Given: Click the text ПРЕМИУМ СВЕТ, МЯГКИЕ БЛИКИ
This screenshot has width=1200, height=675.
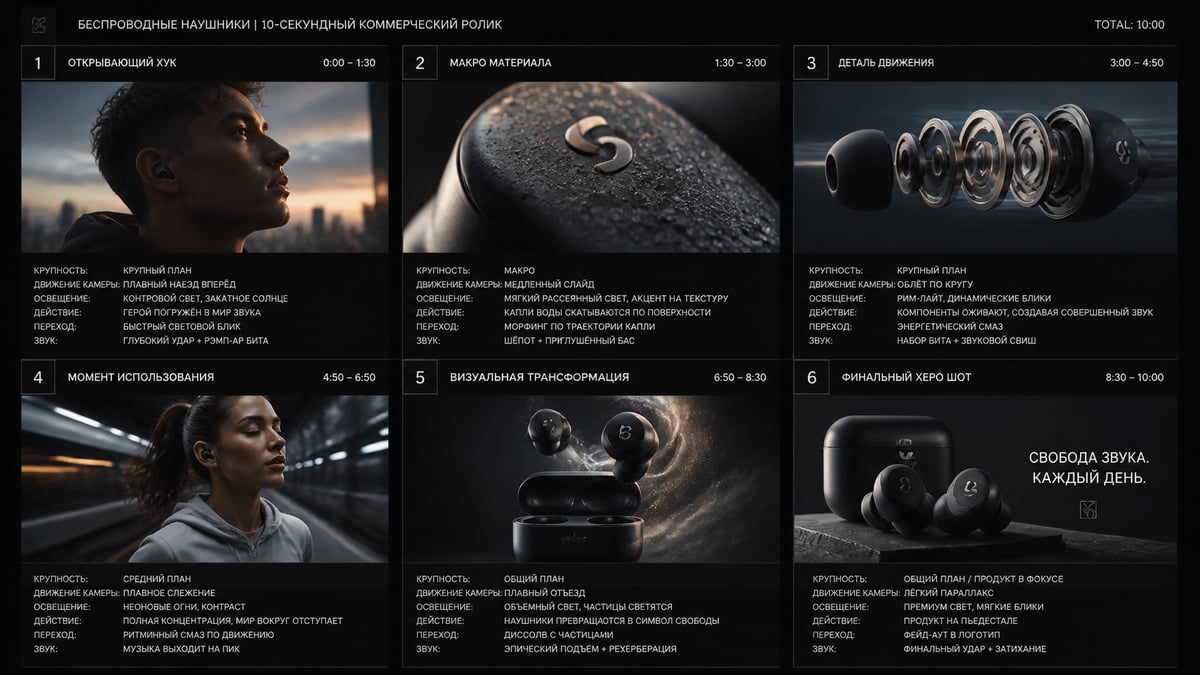Looking at the screenshot, I should pyautogui.click(x=973, y=606).
